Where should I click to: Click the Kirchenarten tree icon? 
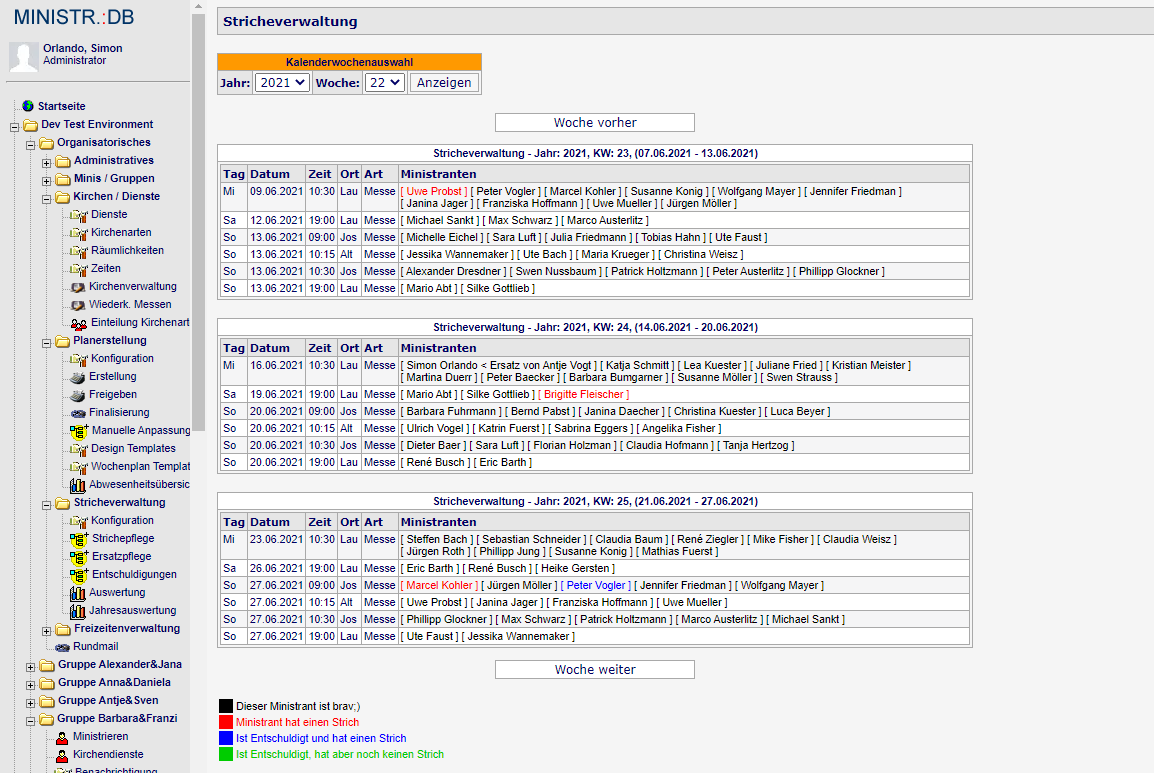[x=79, y=233]
